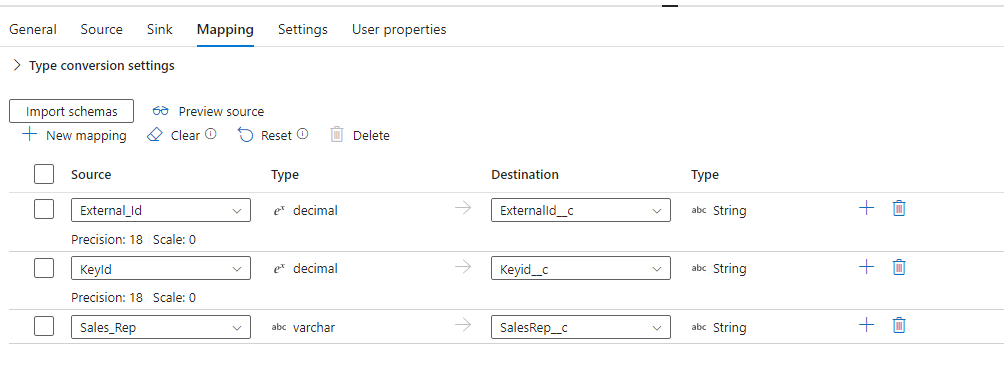Click the plus icon in External_Id row

[866, 208]
